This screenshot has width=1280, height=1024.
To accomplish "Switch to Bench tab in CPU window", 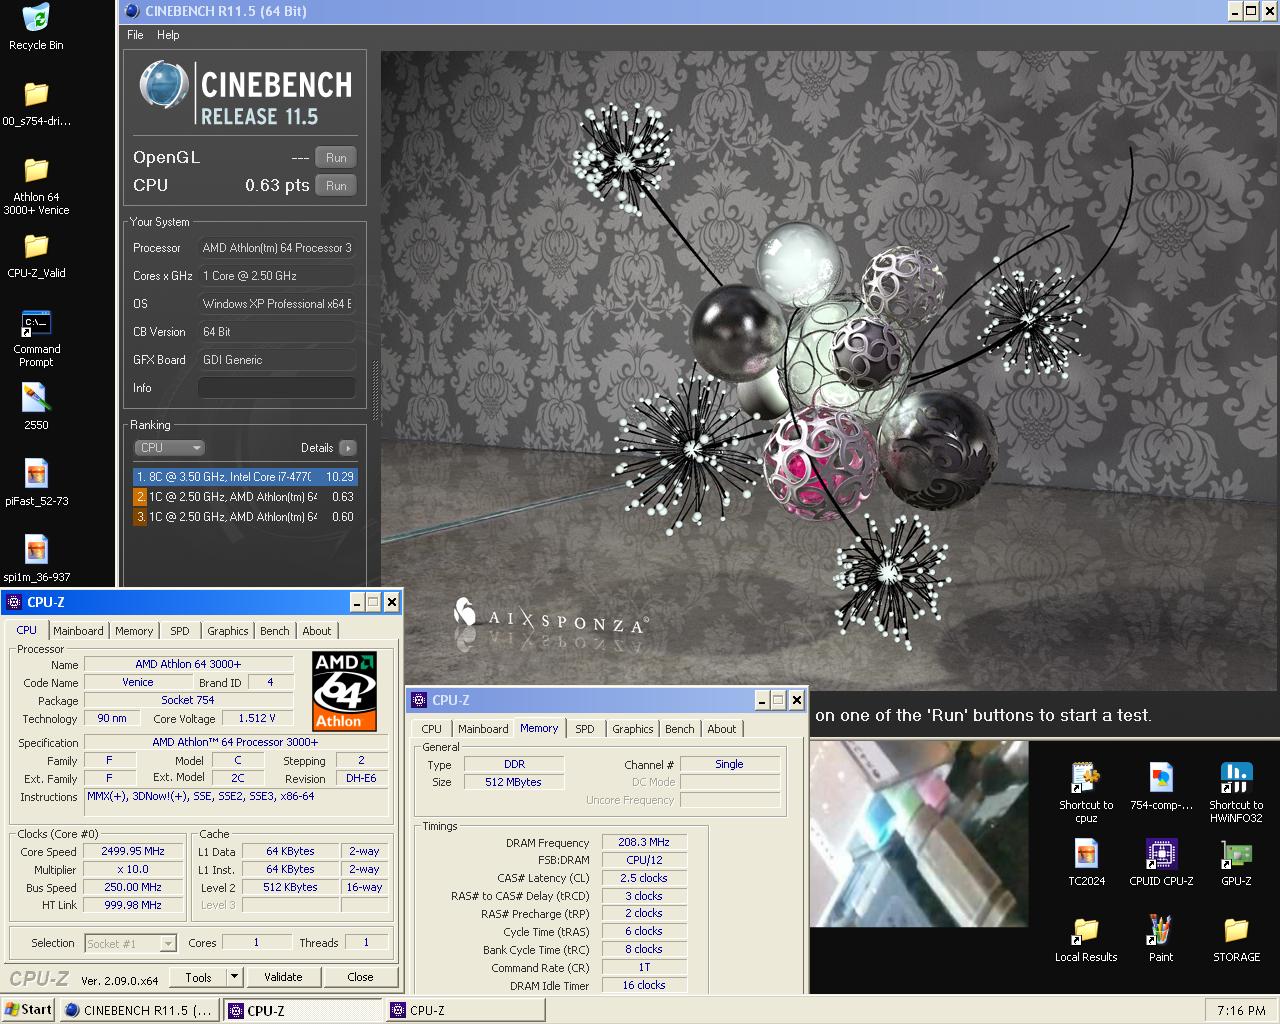I will (x=275, y=631).
